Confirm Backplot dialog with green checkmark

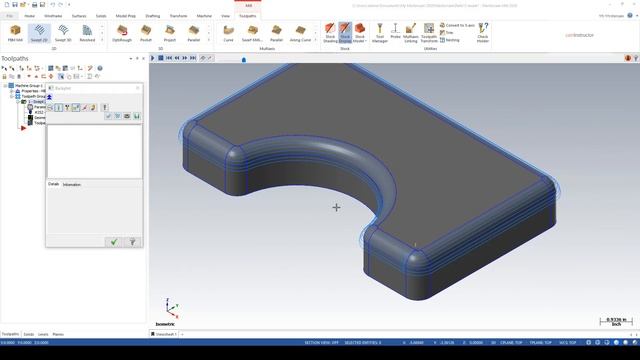tap(114, 242)
